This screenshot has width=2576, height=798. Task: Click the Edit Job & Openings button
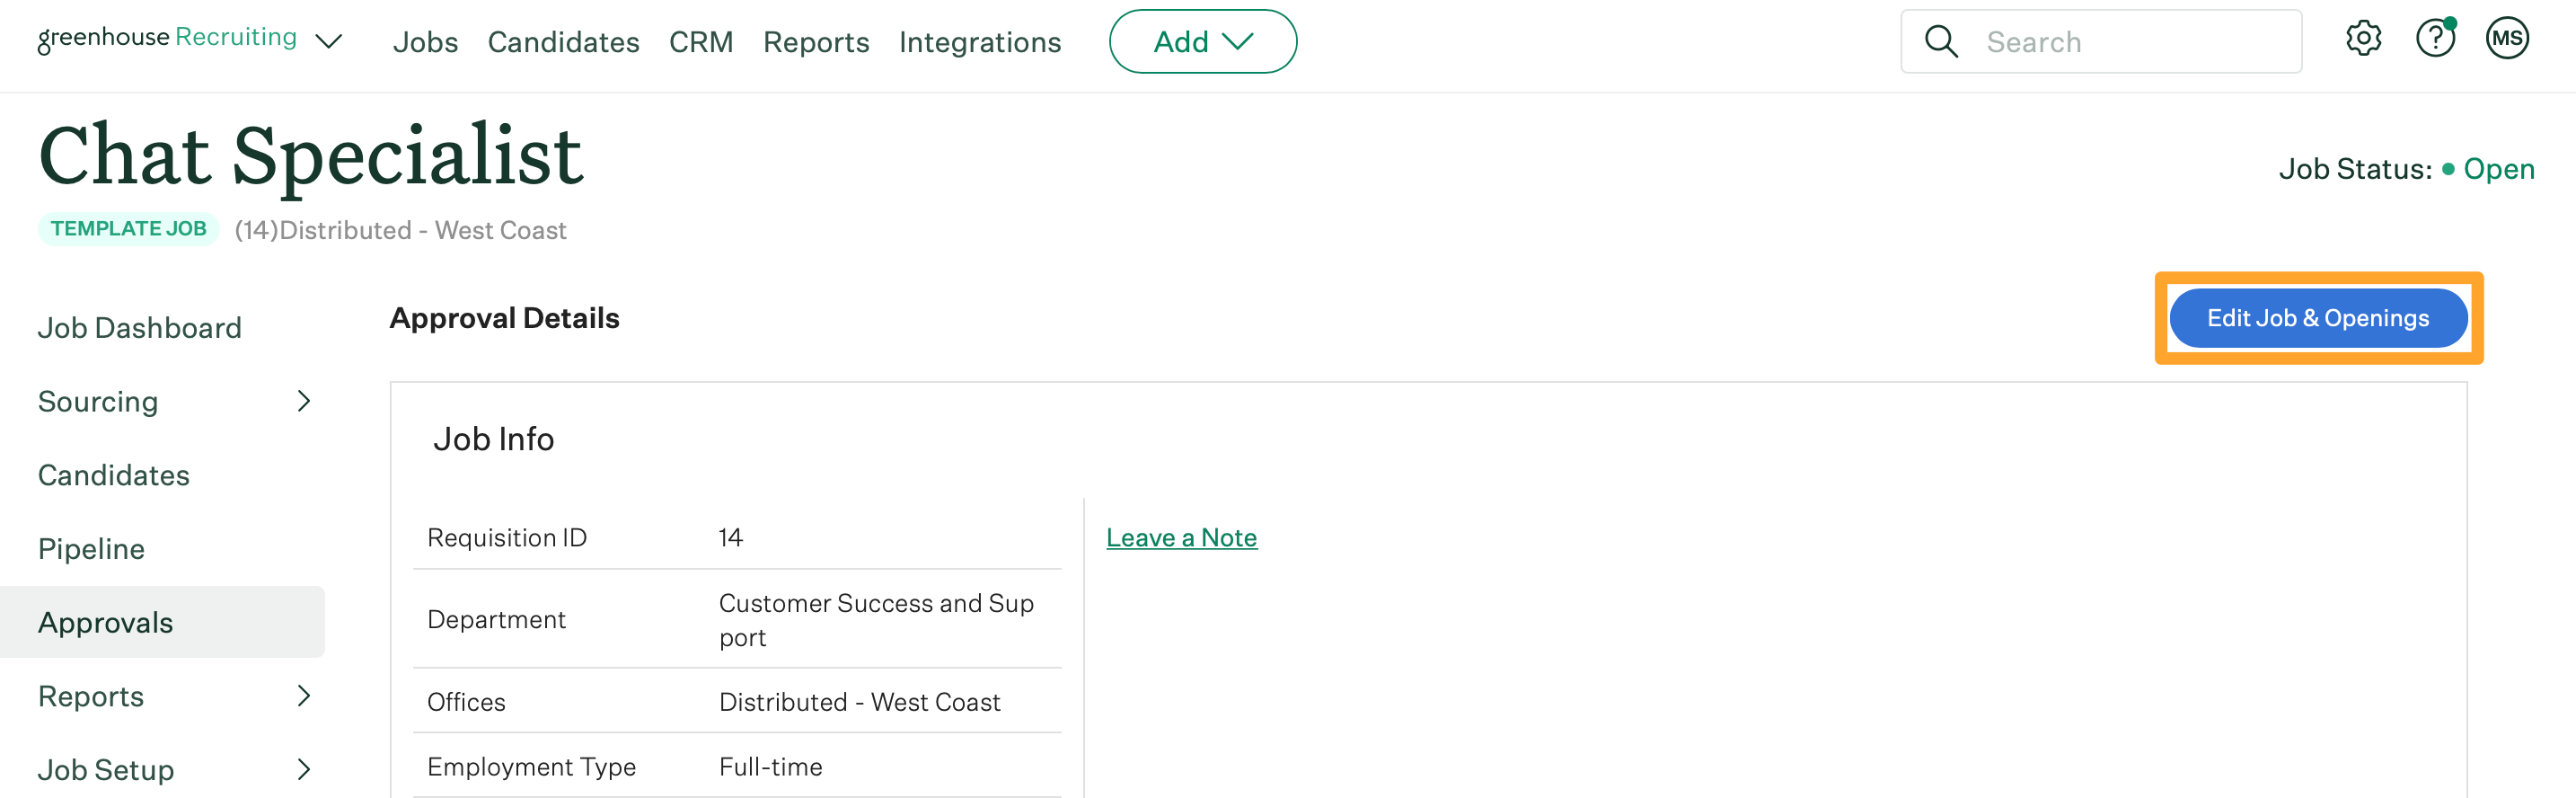(x=2318, y=317)
